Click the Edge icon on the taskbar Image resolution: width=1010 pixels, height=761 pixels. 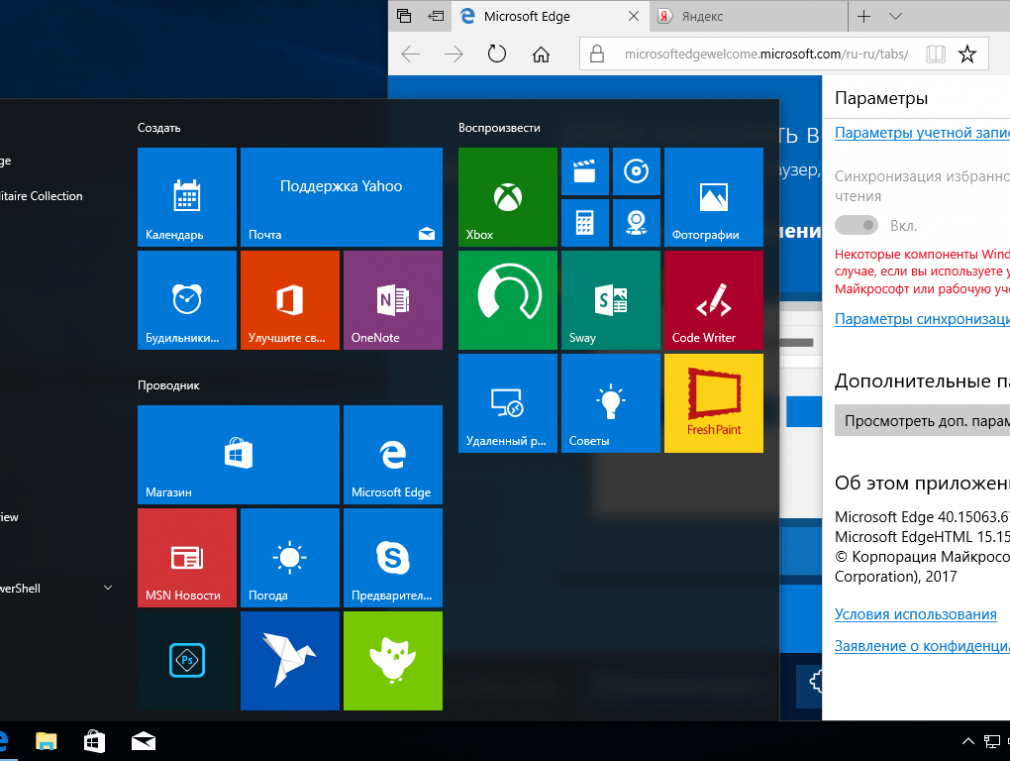(x=4, y=742)
